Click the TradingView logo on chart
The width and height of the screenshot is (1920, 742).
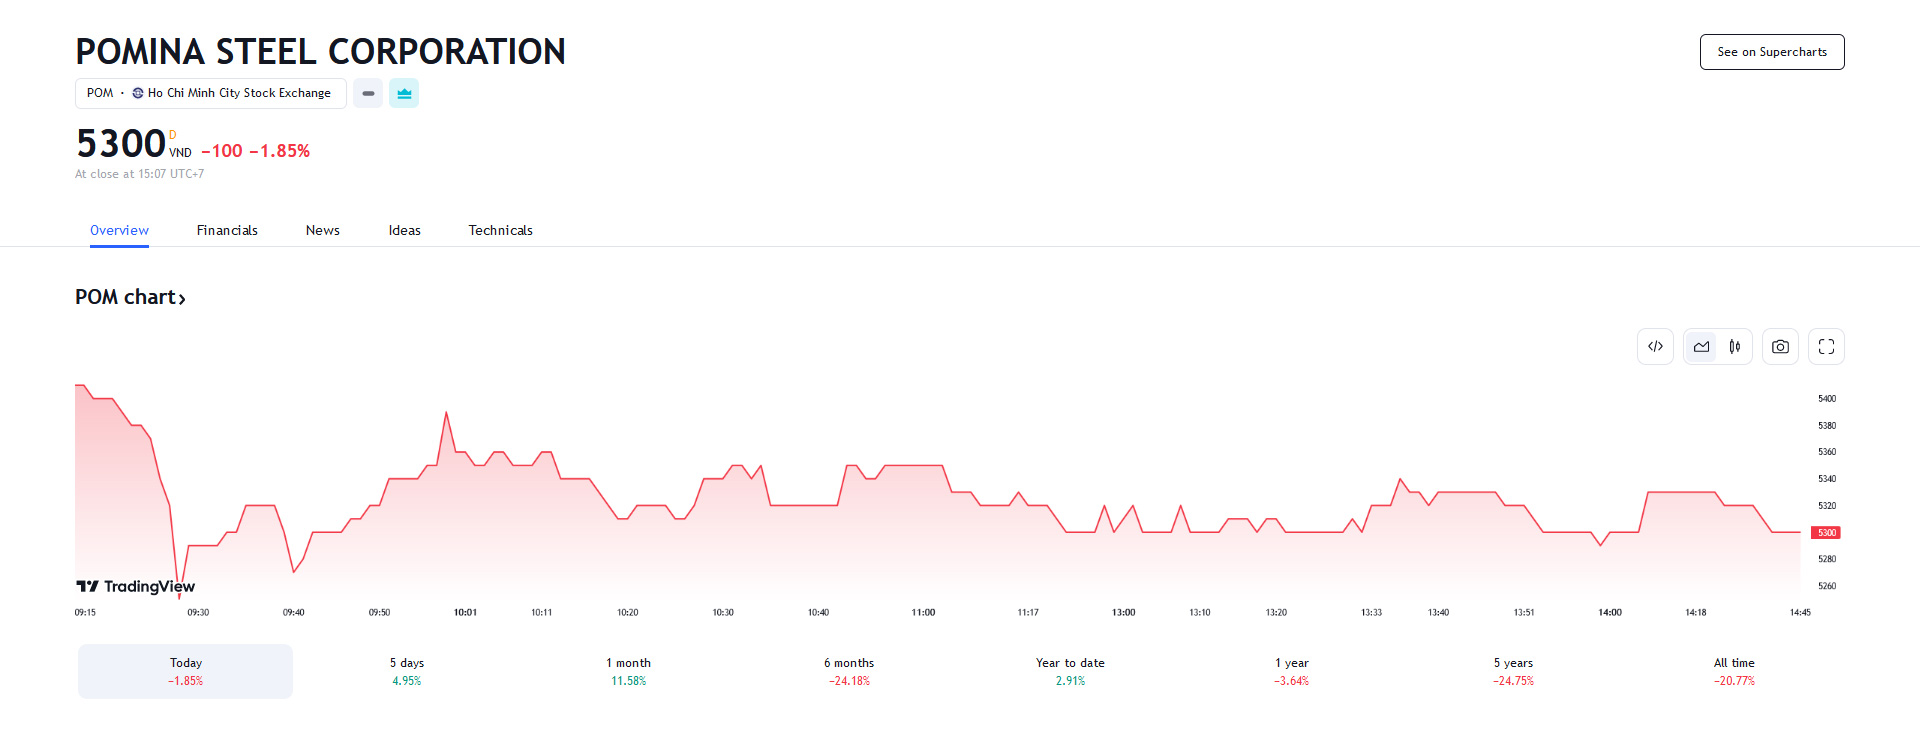[136, 586]
